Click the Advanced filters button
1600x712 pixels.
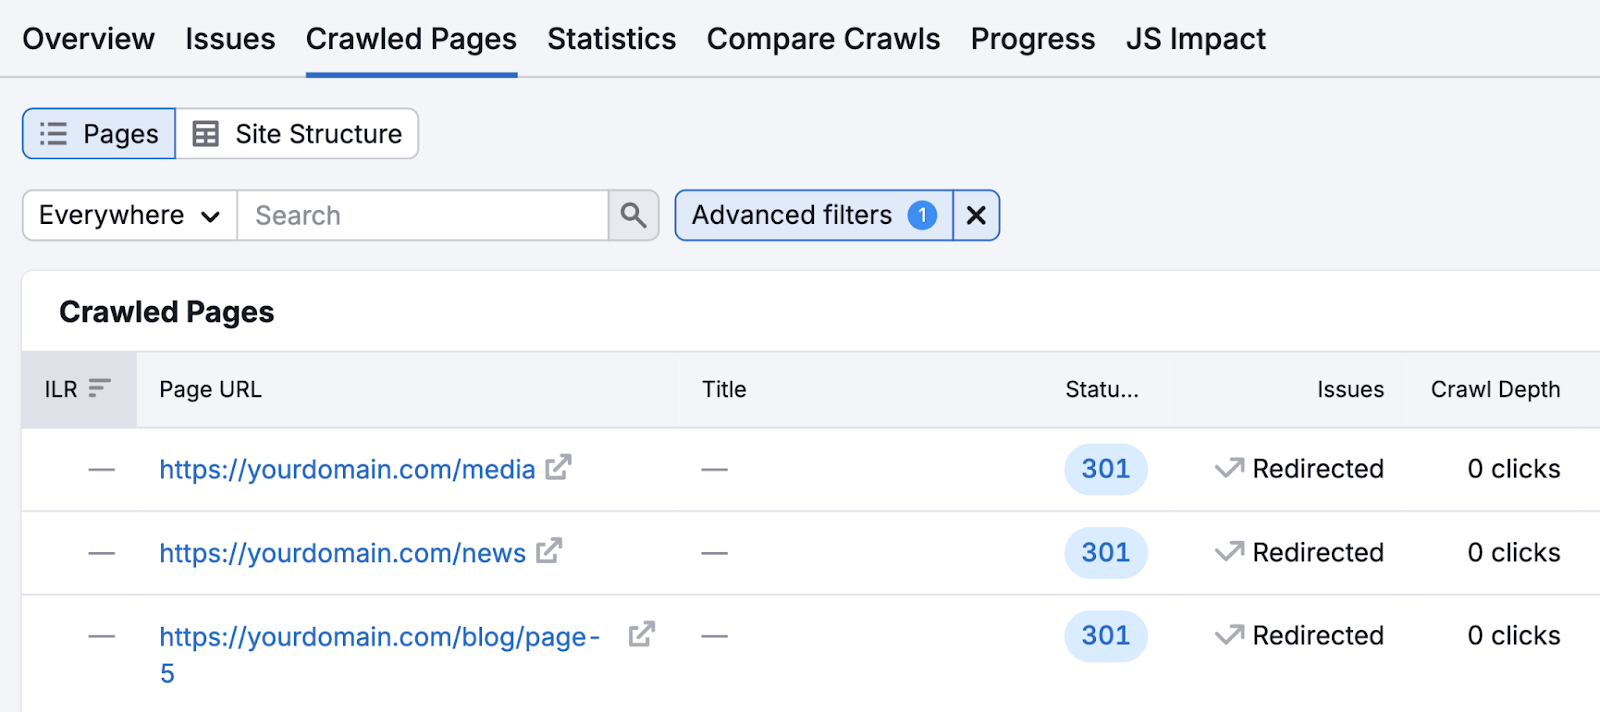pos(795,215)
